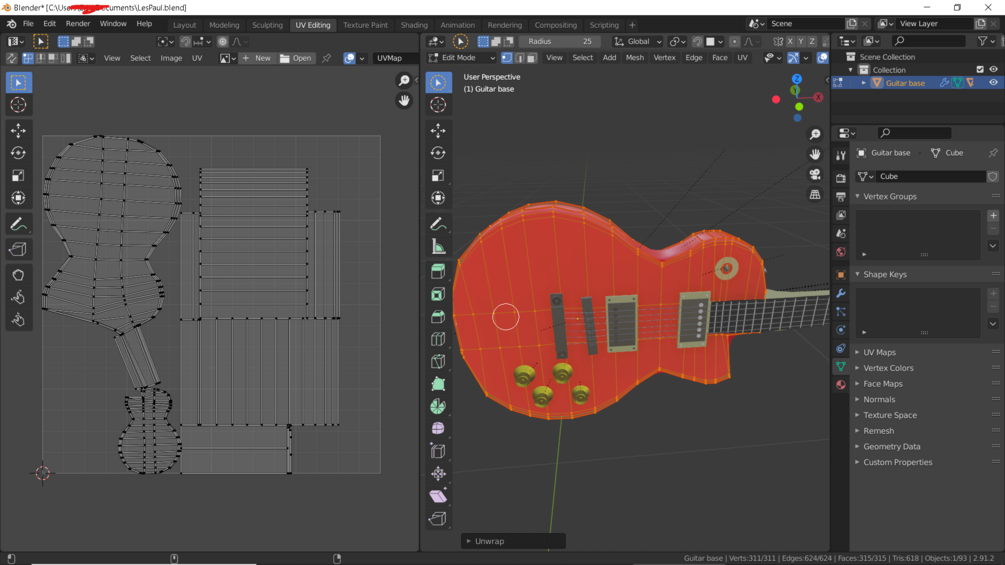The image size is (1005, 565).
Task: Switch to the Shading workspace tab
Action: pos(414,25)
